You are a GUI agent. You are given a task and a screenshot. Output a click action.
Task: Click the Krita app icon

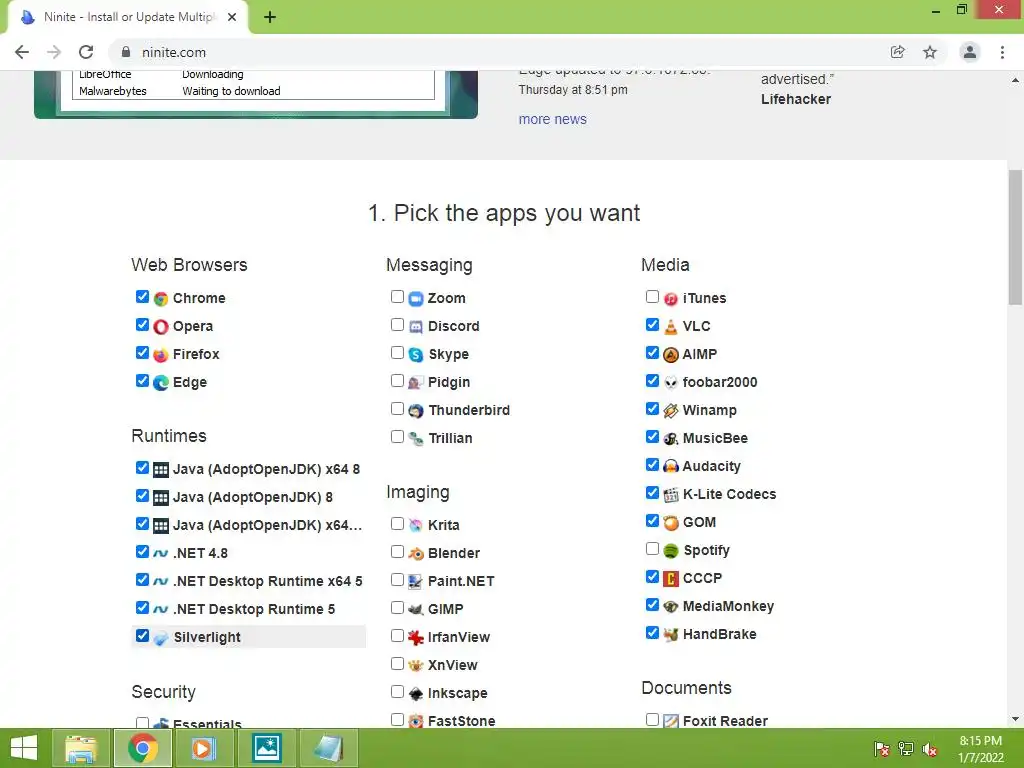[416, 526]
